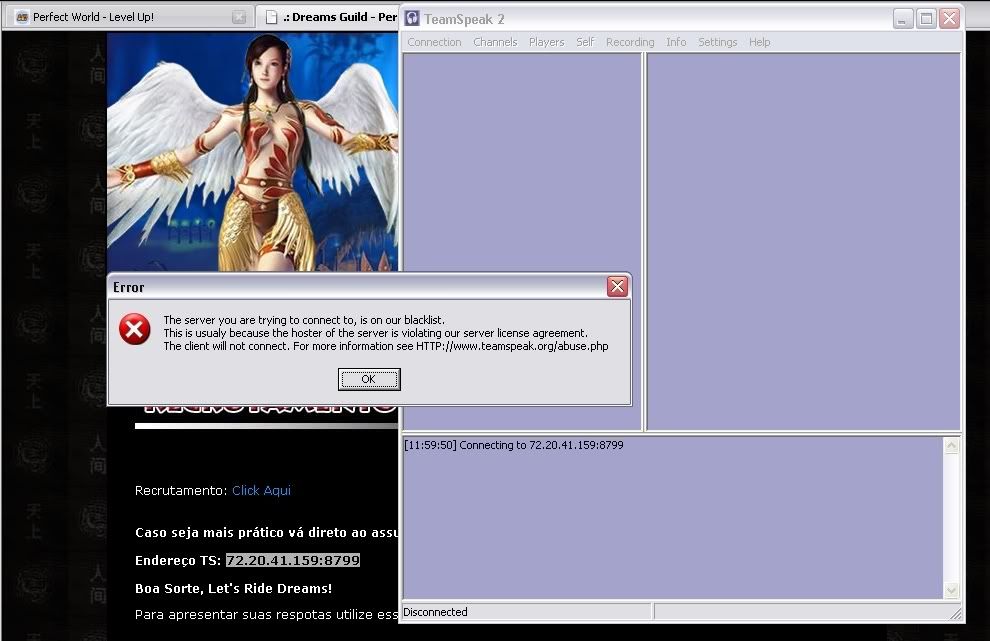This screenshot has height=641, width=990.
Task: Click the 'Para apresentar suas respotas' text line
Action: coord(266,614)
